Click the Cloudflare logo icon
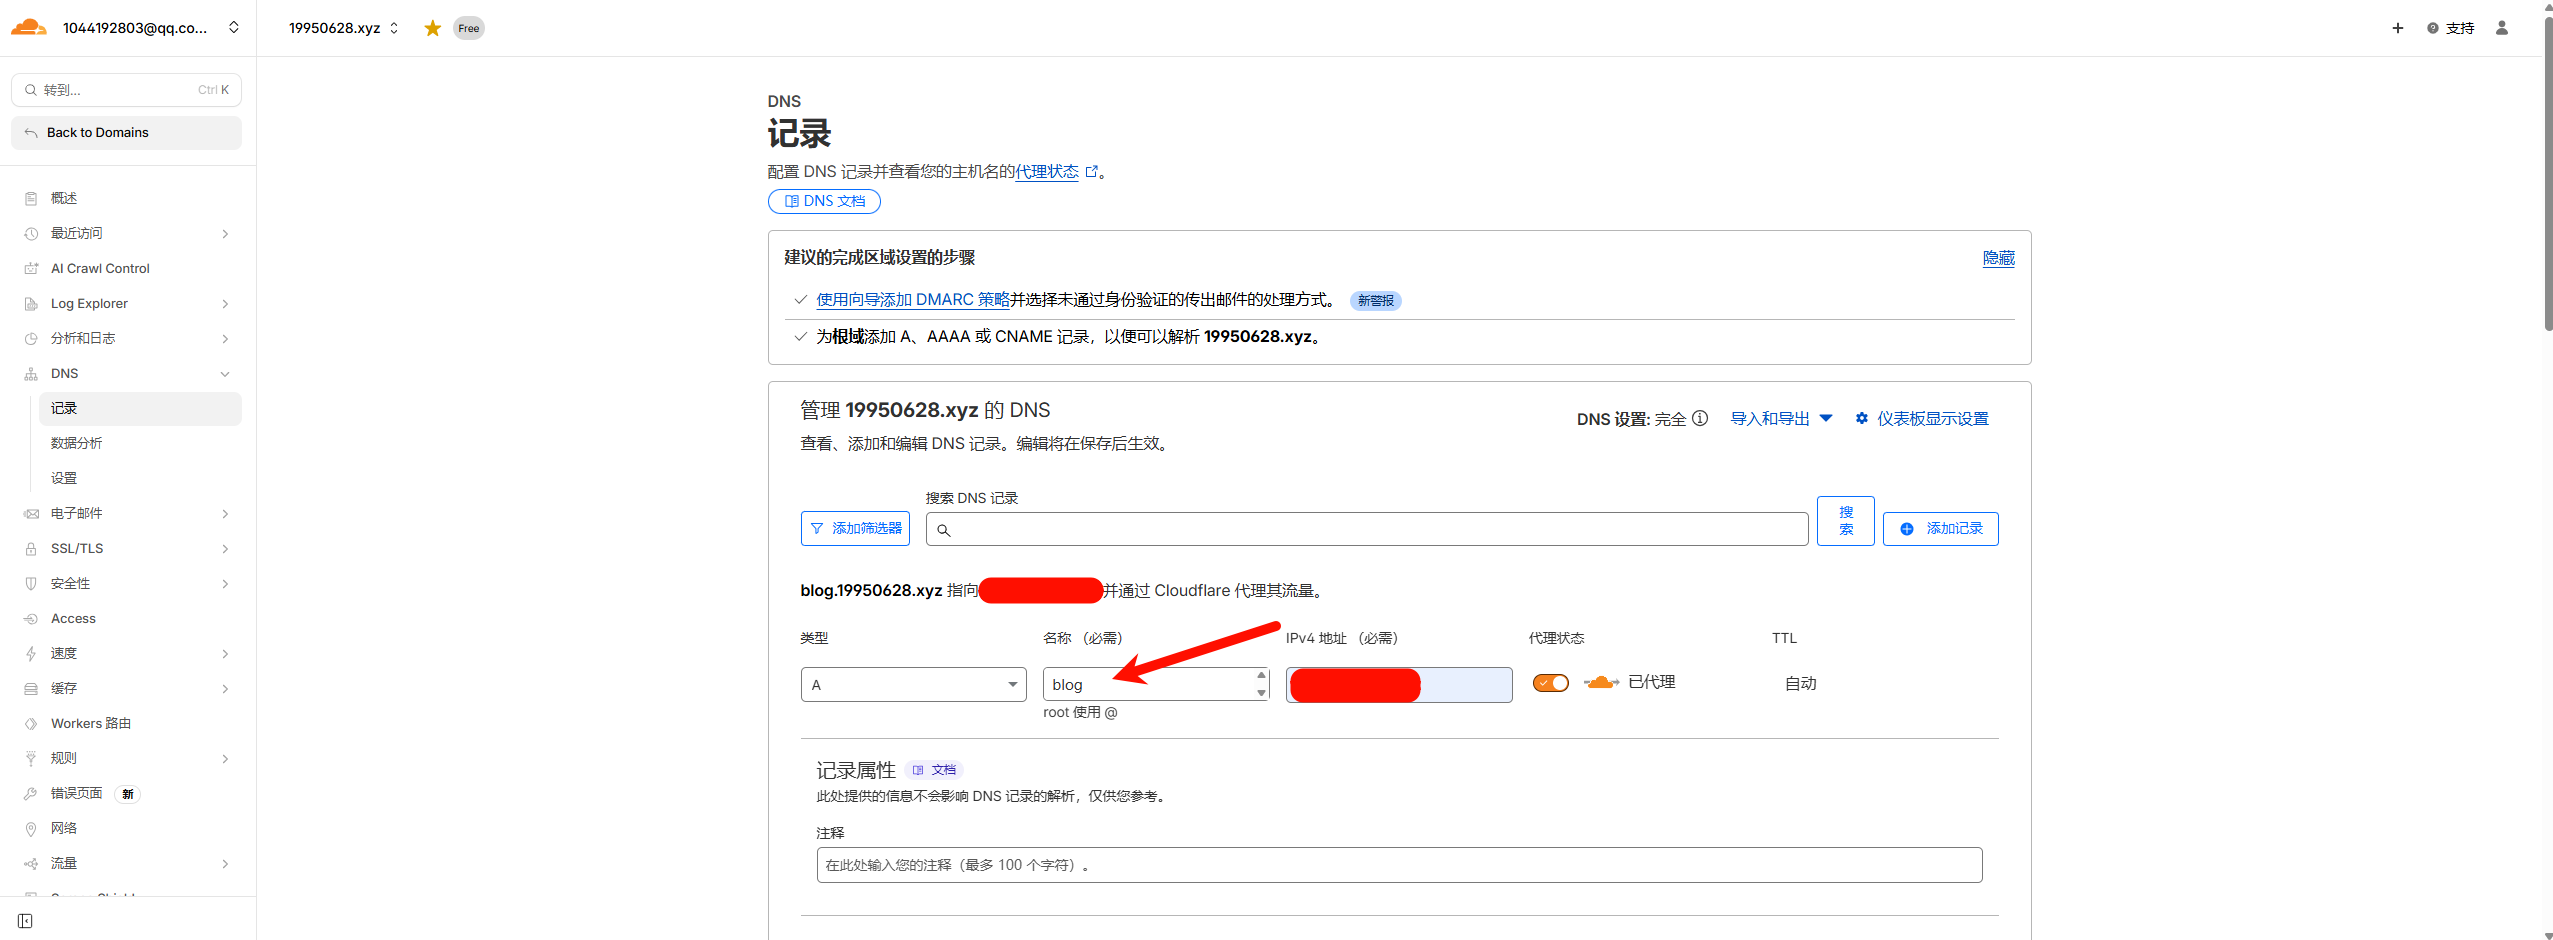The height and width of the screenshot is (940, 2553). tap(27, 27)
